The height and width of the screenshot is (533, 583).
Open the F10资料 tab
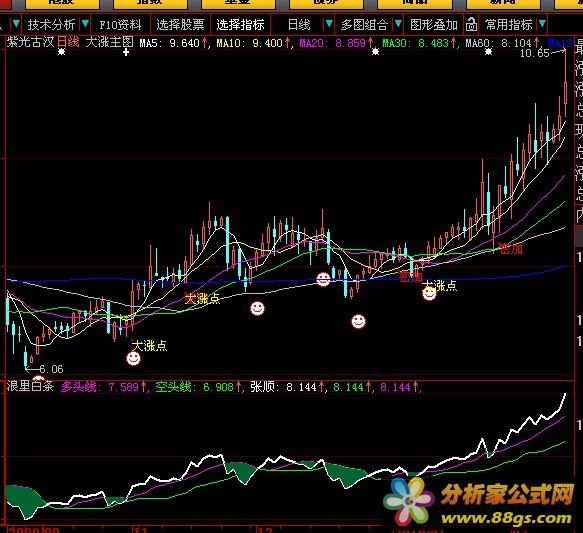(120, 25)
